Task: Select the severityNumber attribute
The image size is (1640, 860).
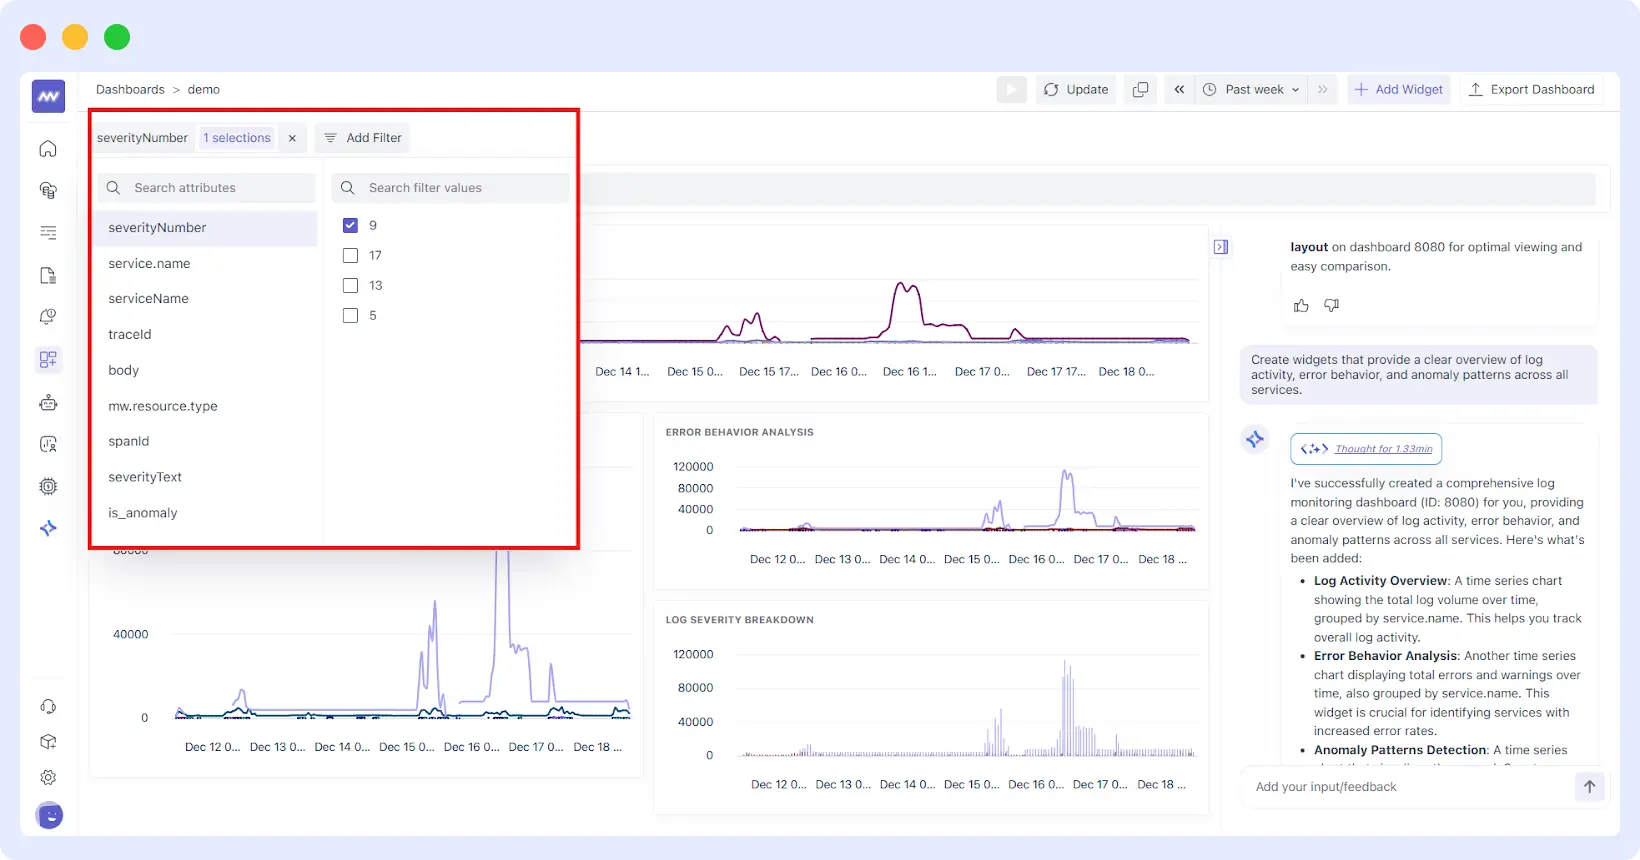Action: (206, 228)
